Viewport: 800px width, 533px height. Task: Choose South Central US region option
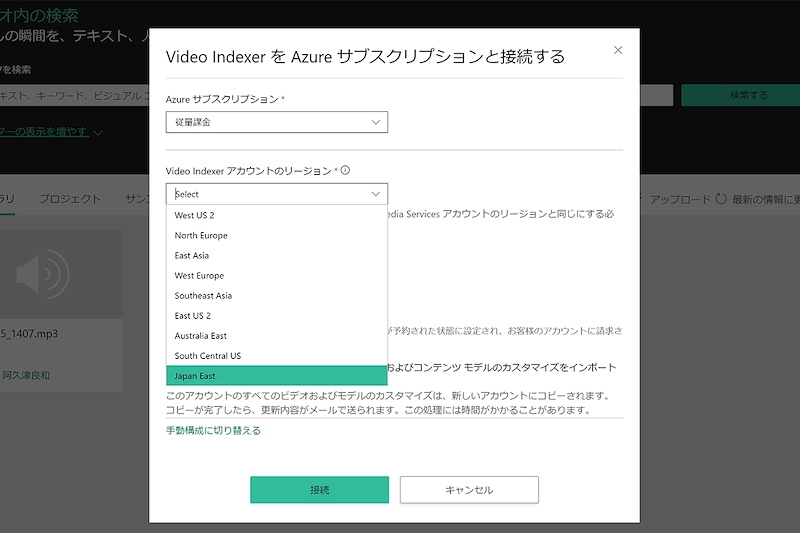point(277,356)
